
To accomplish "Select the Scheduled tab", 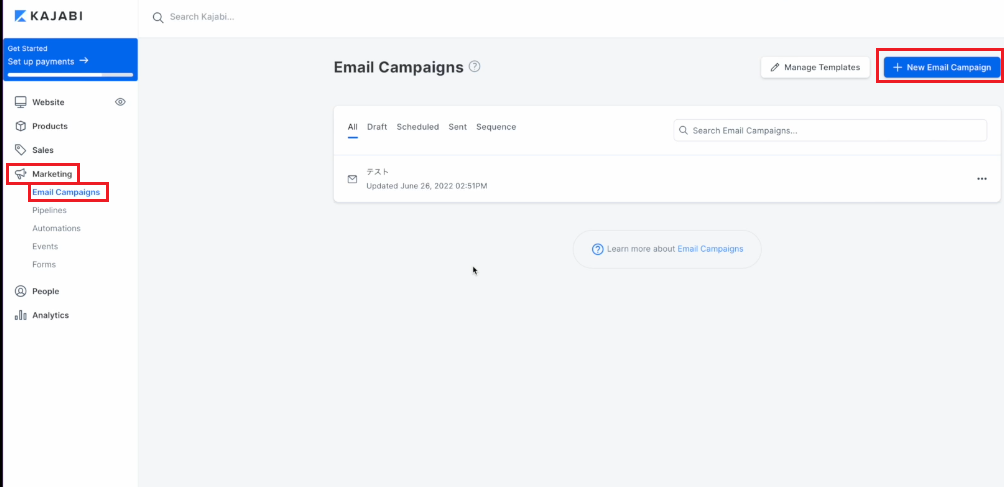I will (417, 127).
